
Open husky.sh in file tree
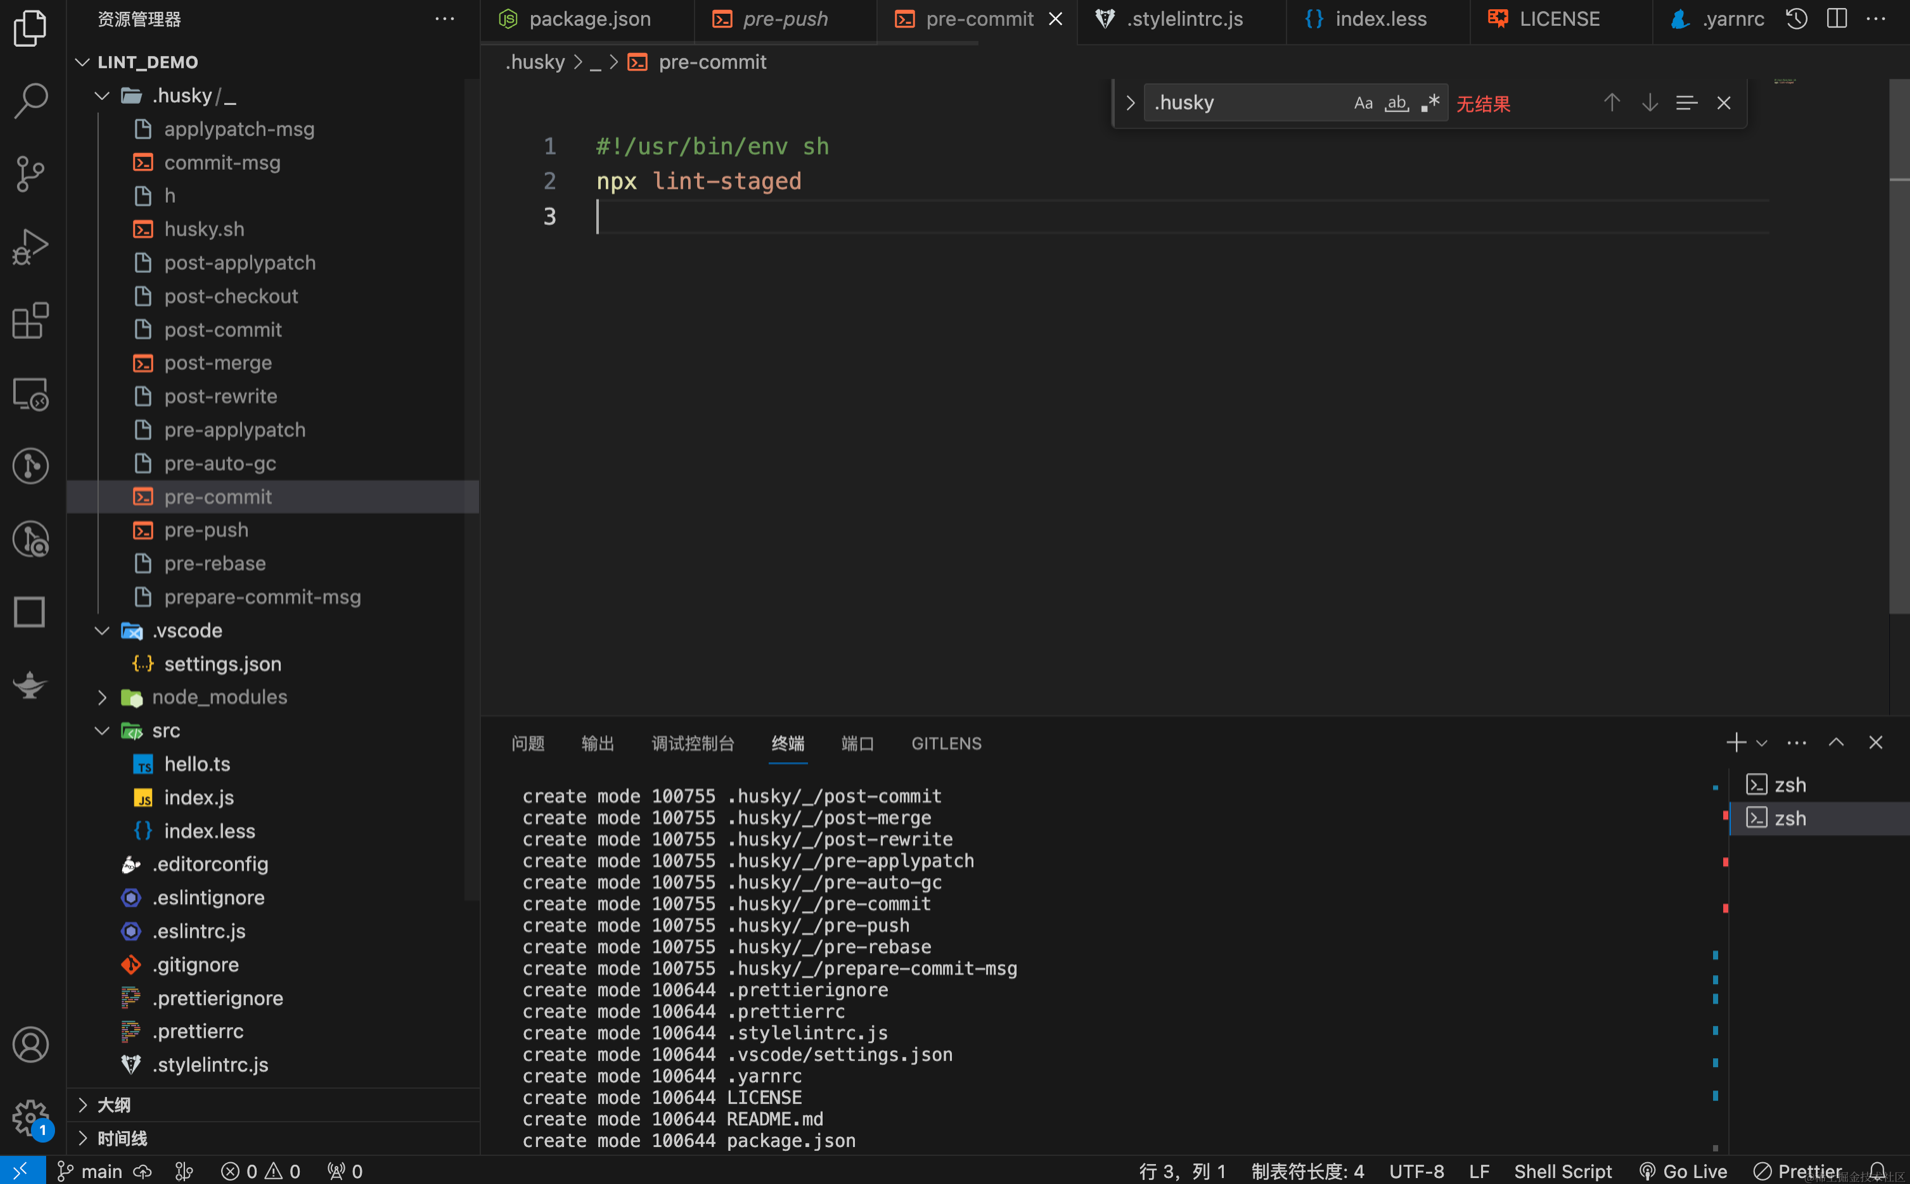tap(204, 229)
